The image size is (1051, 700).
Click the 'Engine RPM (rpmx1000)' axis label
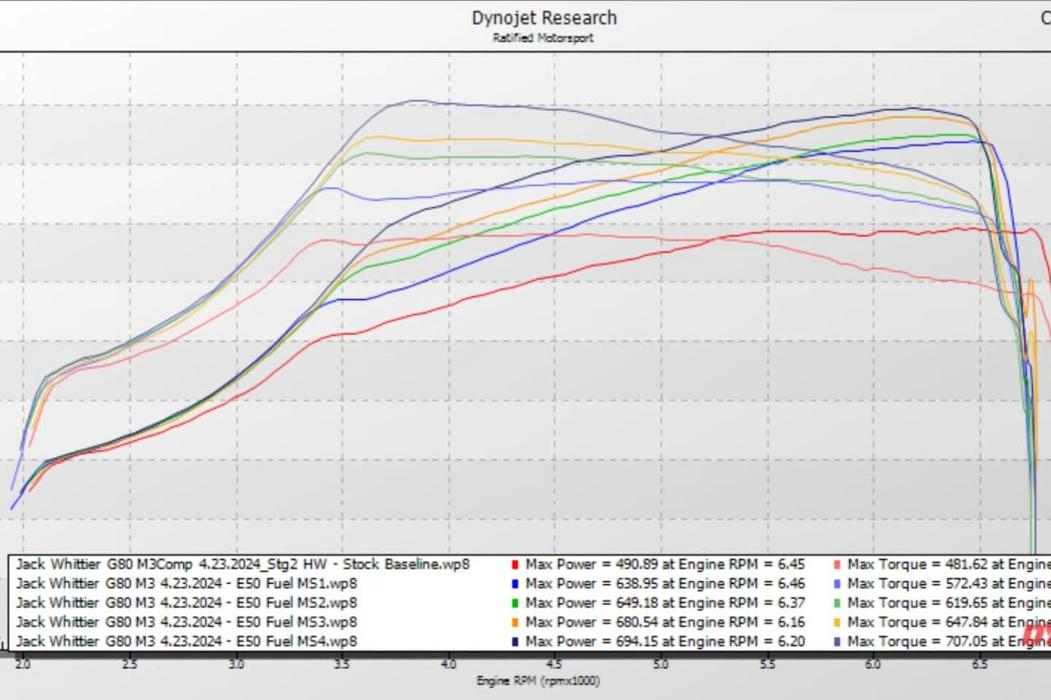click(538, 681)
